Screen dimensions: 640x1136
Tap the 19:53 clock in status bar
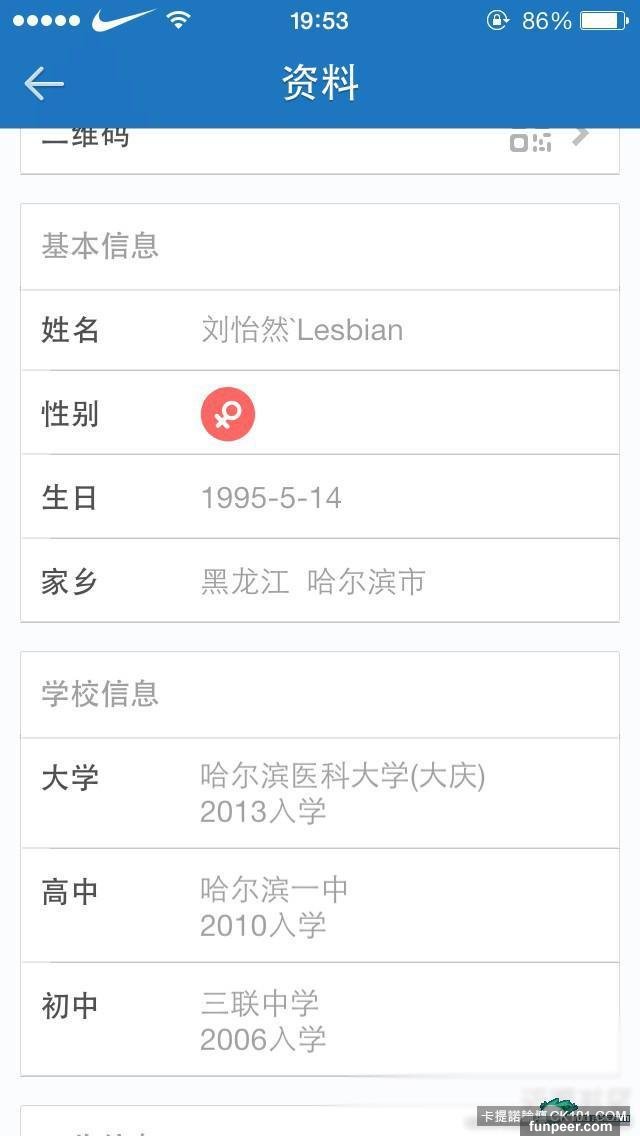click(319, 20)
